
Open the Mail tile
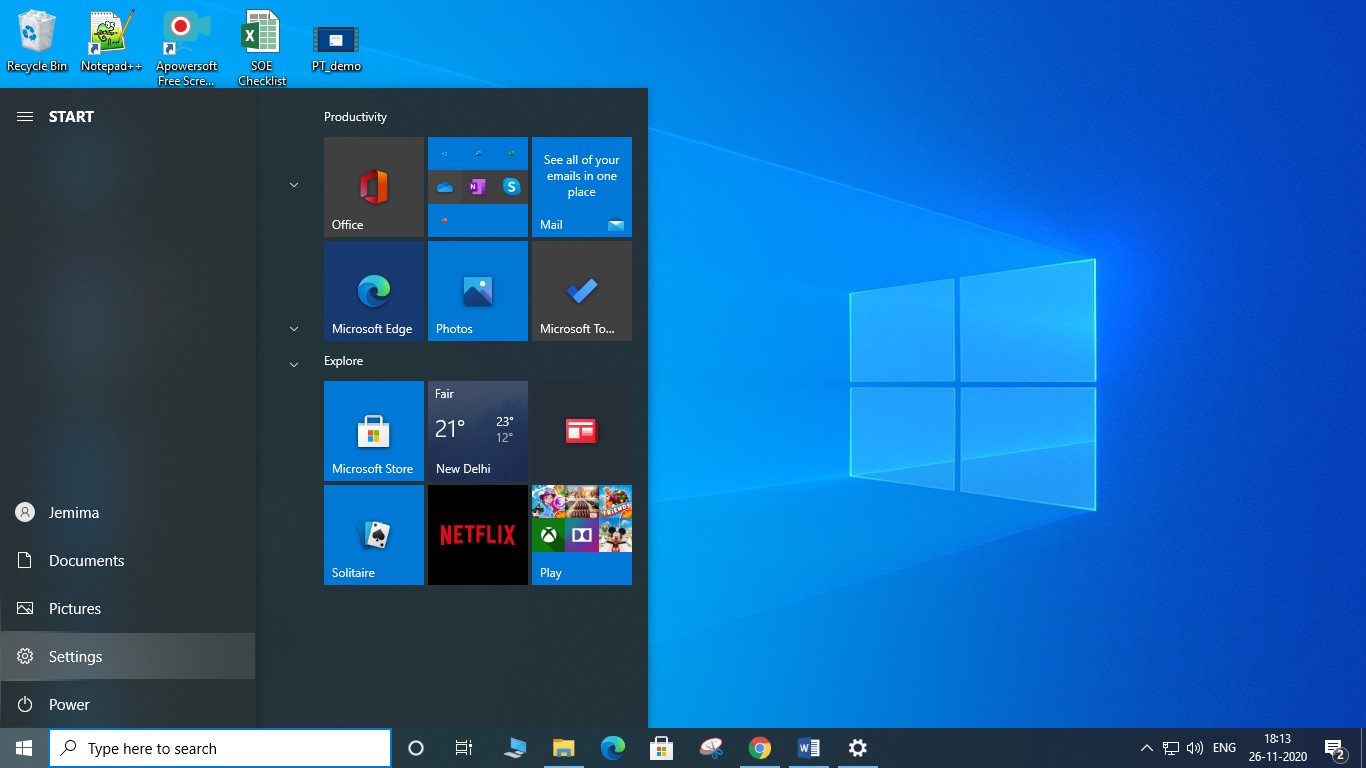tap(582, 187)
